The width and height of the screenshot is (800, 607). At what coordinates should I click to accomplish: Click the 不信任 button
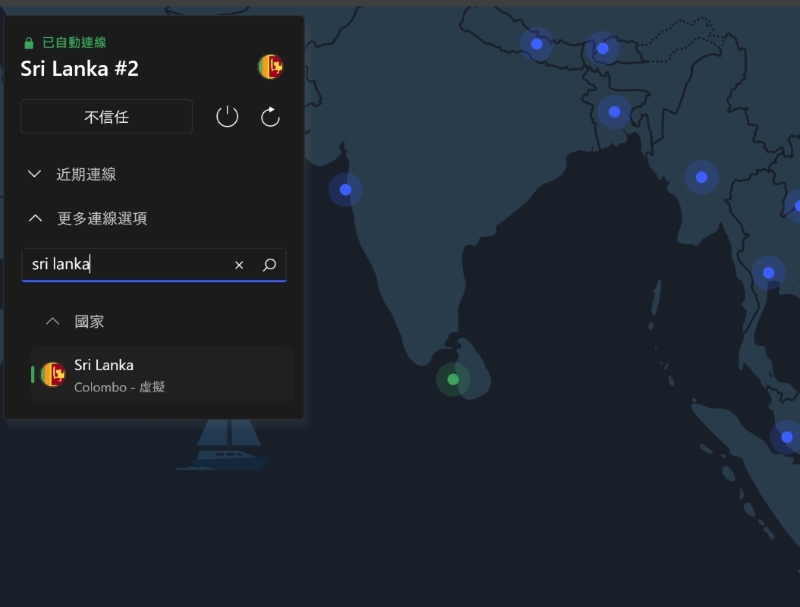(x=107, y=117)
